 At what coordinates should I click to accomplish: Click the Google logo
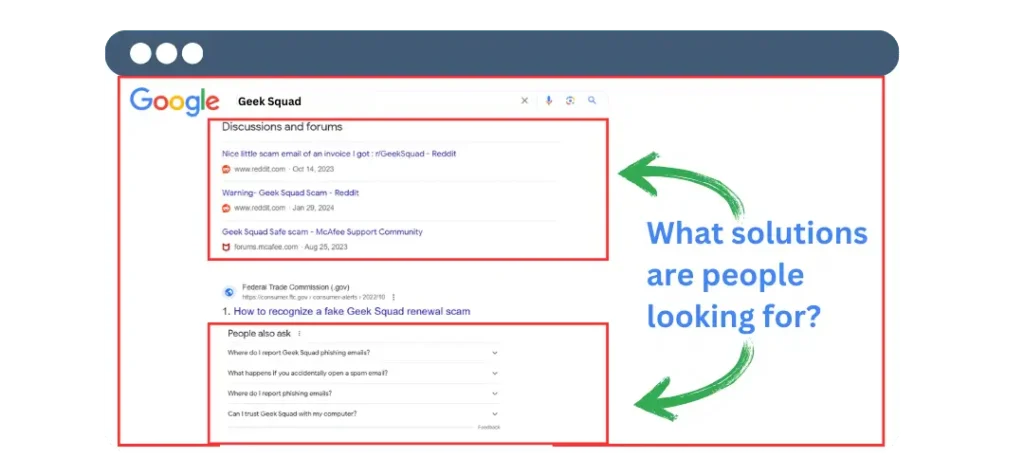[174, 101]
